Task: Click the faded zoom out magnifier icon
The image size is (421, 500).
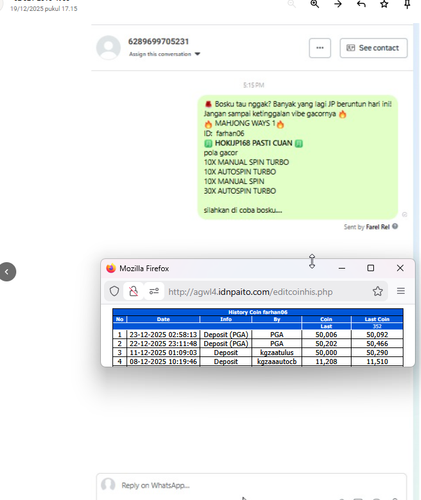Action: pyautogui.click(x=292, y=4)
